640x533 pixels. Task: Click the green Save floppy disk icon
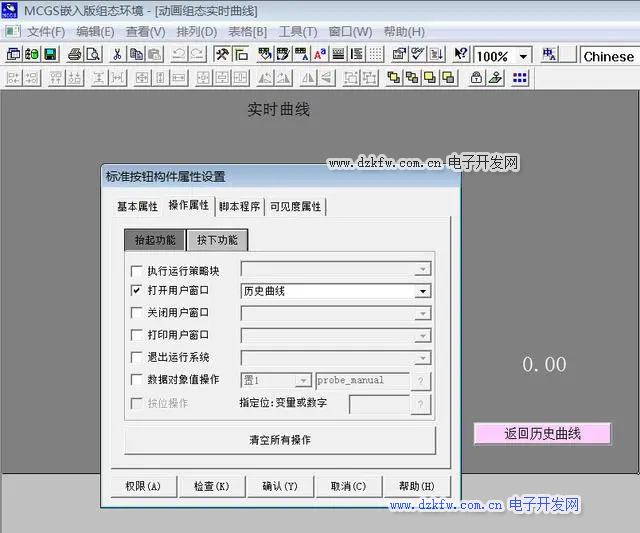click(x=50, y=56)
